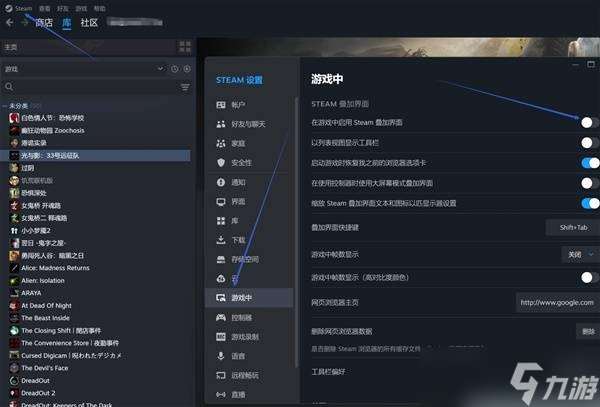Open the 下载 (Downloads) settings icon
600x407 pixels.
click(x=221, y=240)
